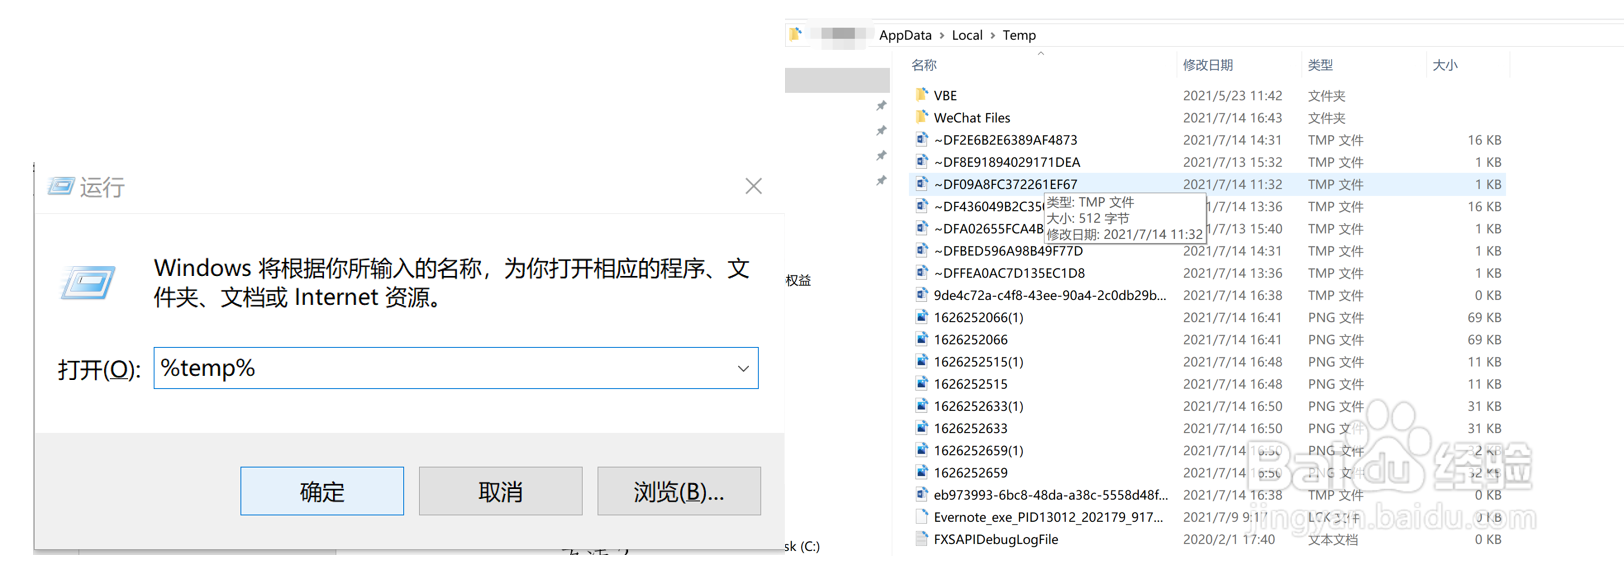The height and width of the screenshot is (573, 1624).
Task: Select the ~DF8E91894029171DEA file icon
Action: 921,161
